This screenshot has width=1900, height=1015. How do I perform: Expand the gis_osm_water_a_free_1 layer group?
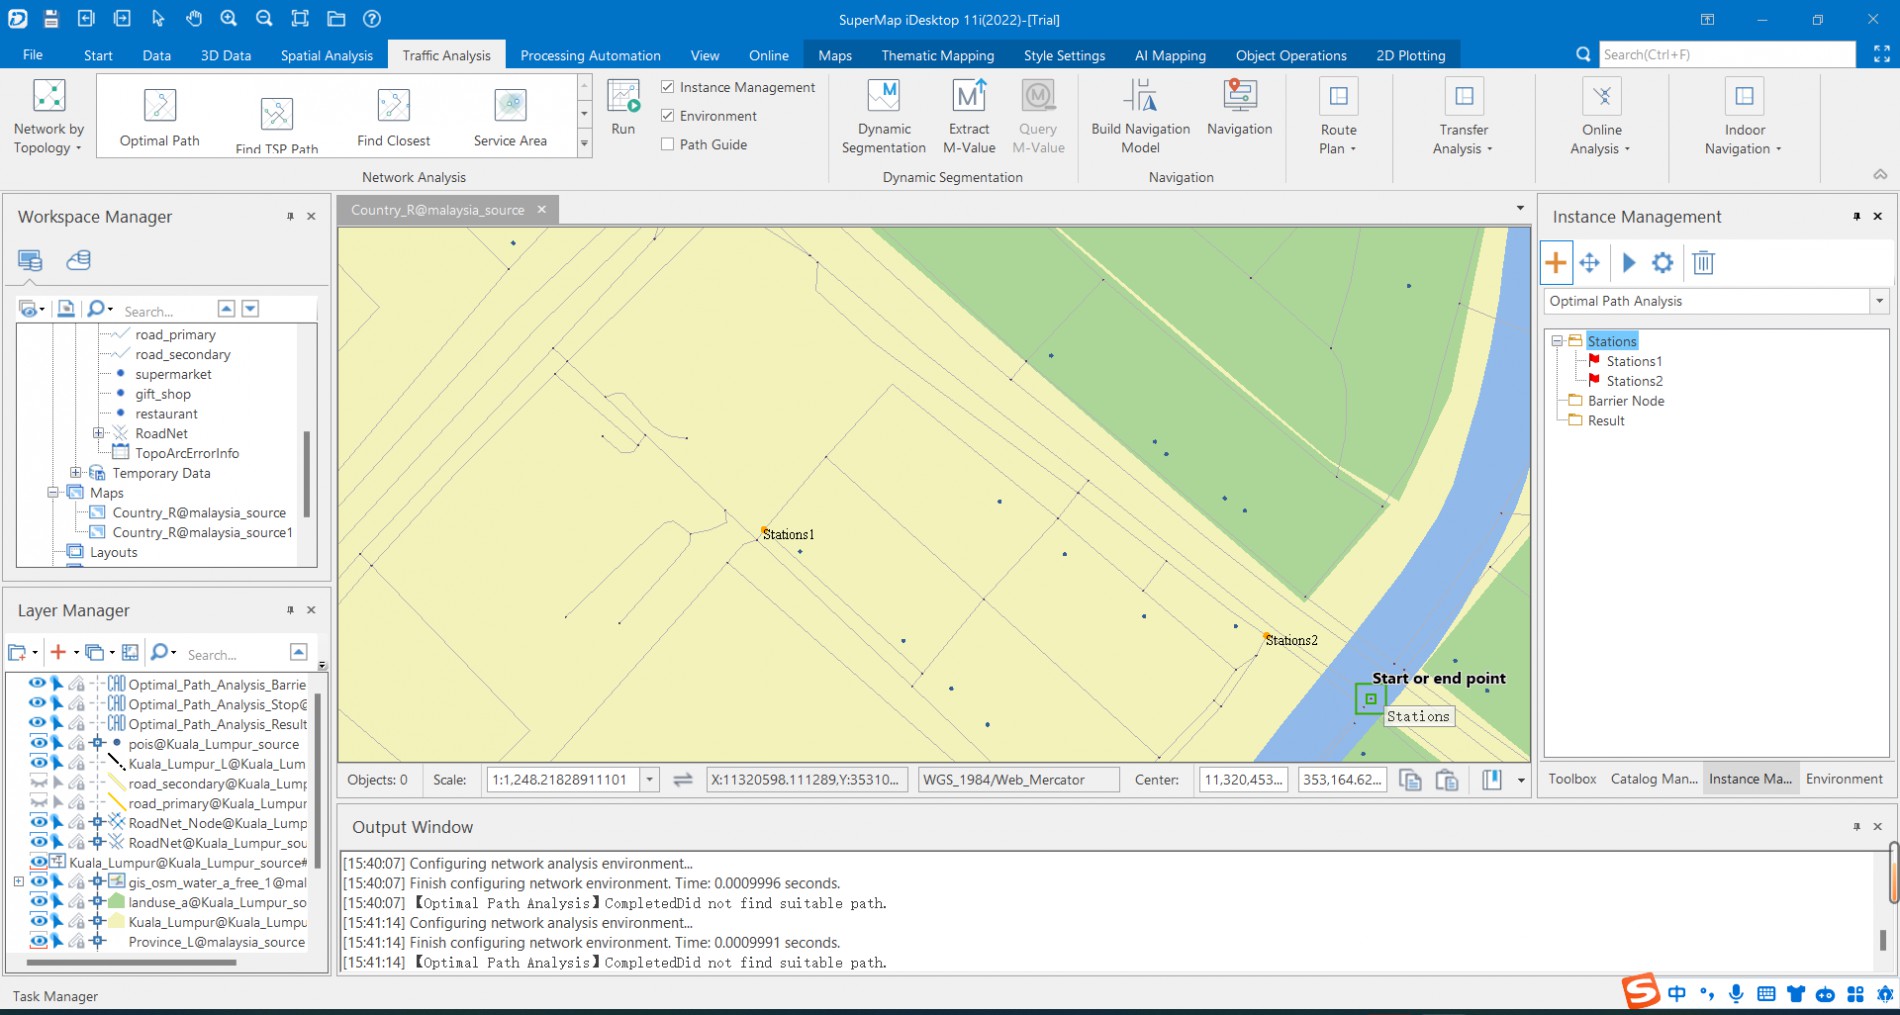18,882
